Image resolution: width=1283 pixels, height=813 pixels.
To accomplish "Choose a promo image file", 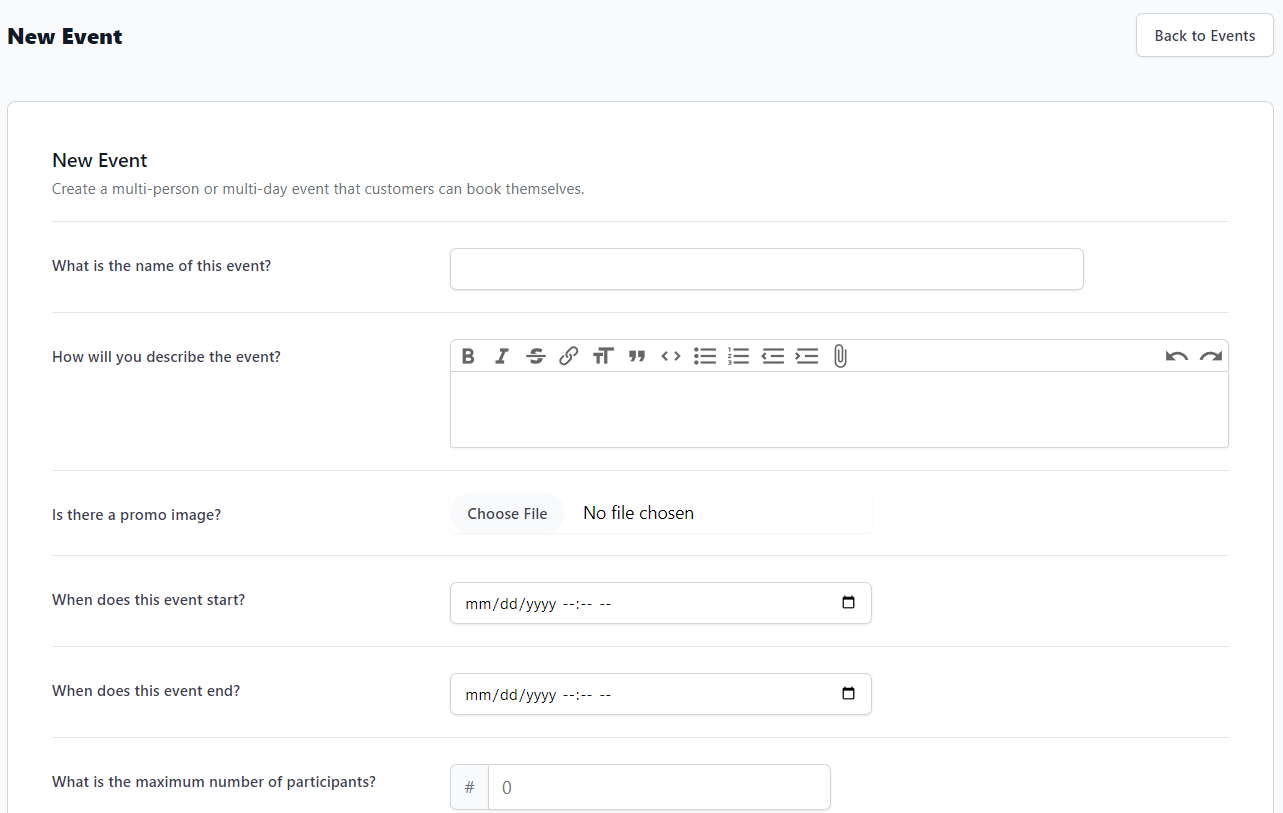I will [x=507, y=513].
